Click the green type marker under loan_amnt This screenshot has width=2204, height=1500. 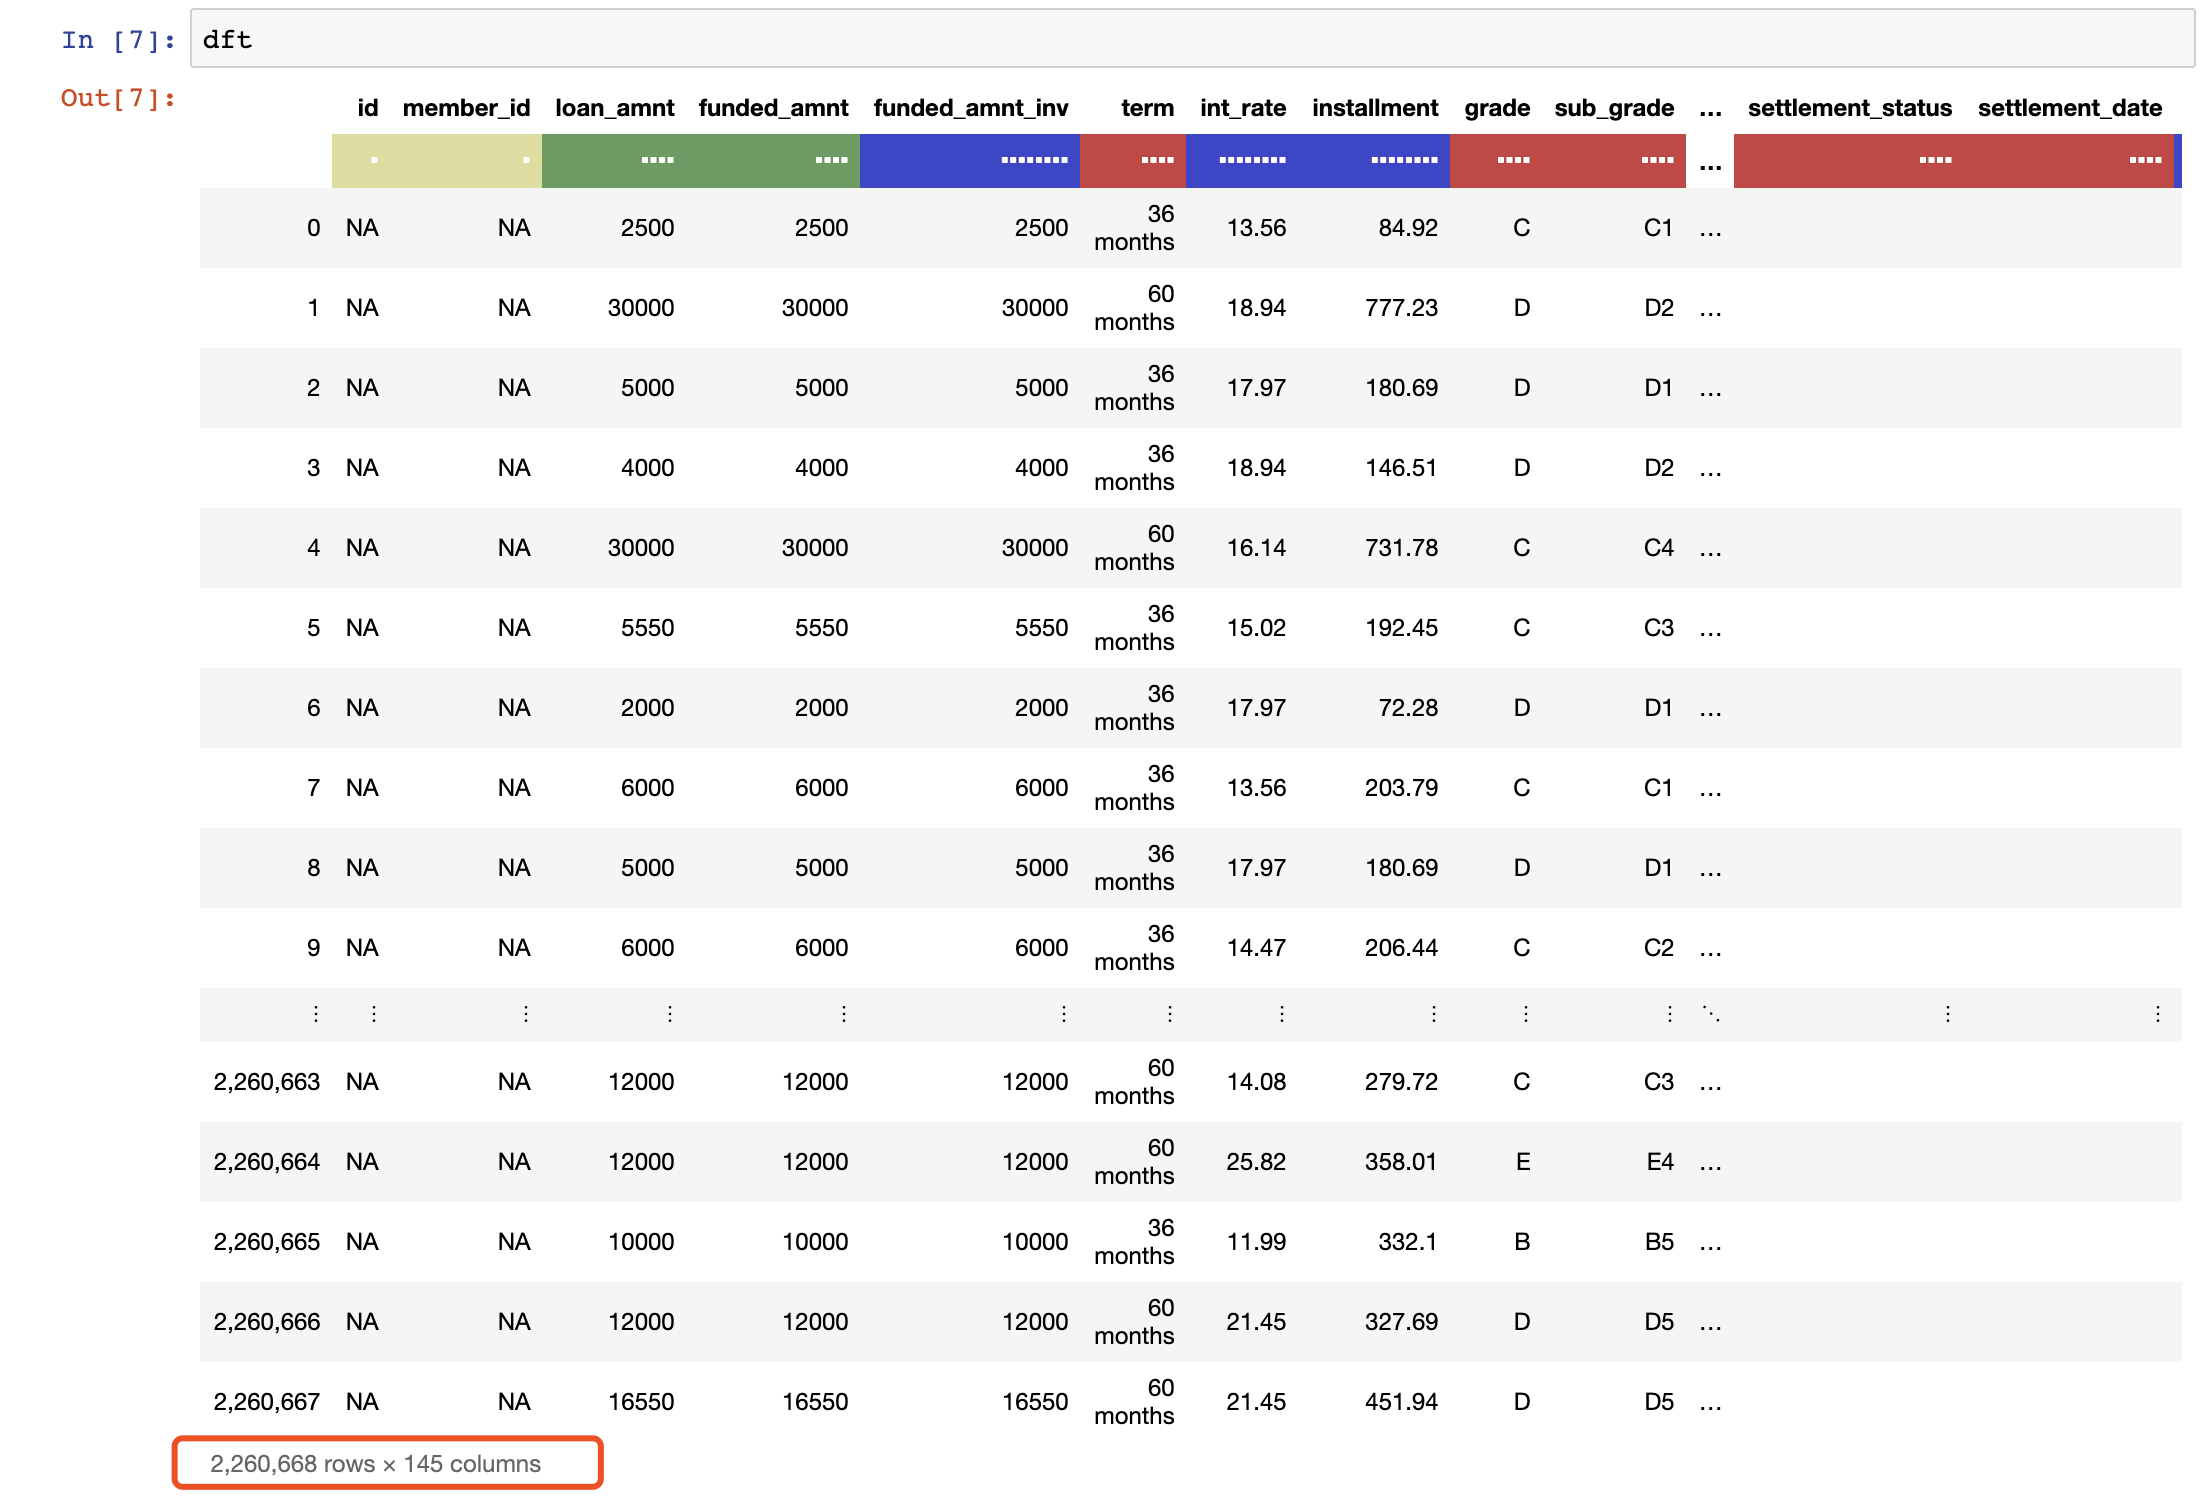click(657, 160)
